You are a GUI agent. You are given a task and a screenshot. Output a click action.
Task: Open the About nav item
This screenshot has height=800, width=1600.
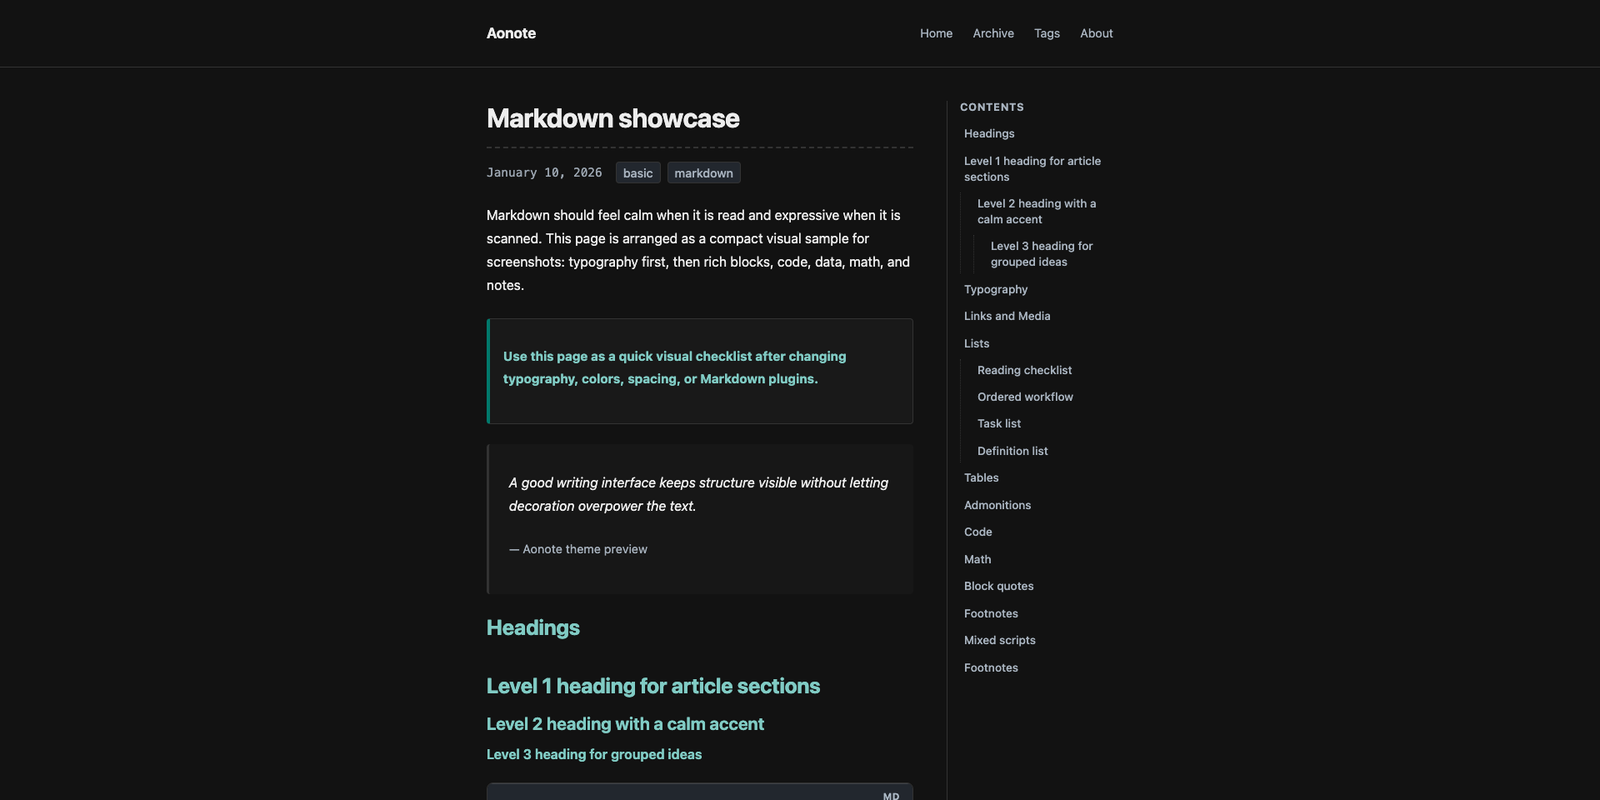pyautogui.click(x=1096, y=33)
